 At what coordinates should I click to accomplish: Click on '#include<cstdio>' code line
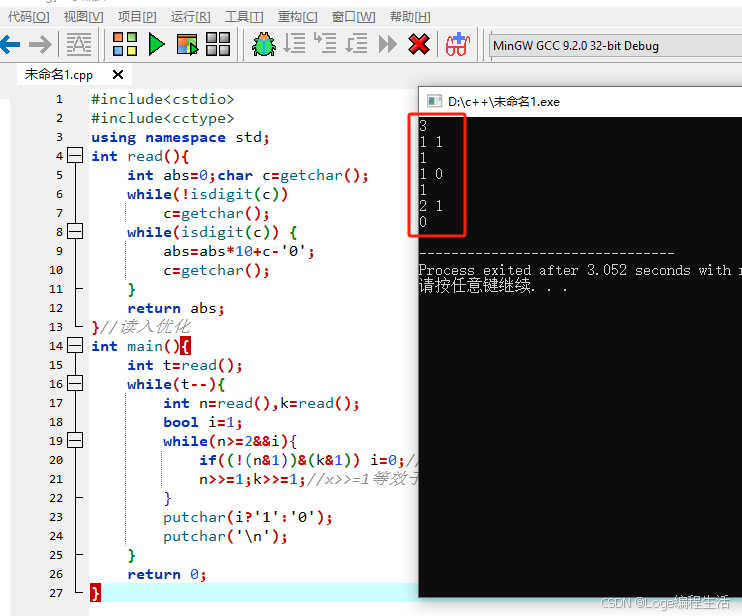(x=163, y=99)
